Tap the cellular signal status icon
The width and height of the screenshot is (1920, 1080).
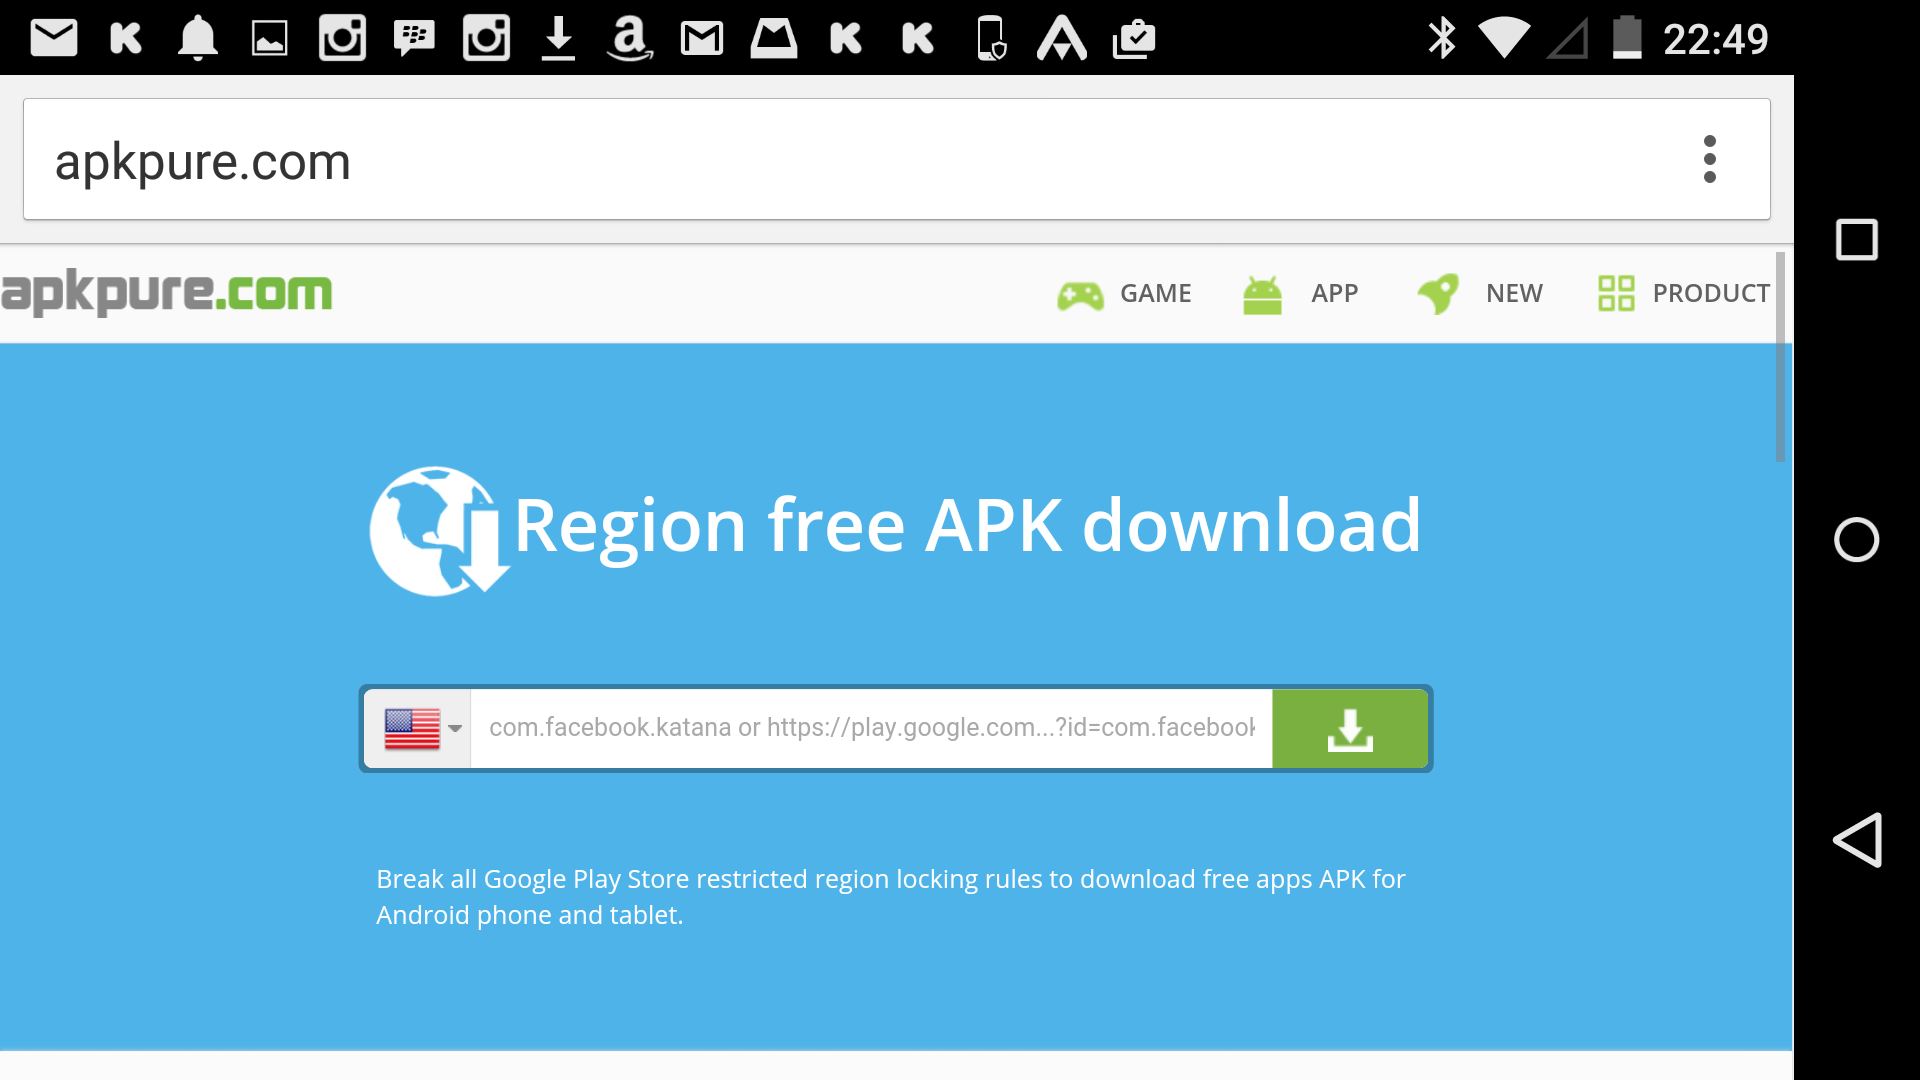tap(1568, 39)
